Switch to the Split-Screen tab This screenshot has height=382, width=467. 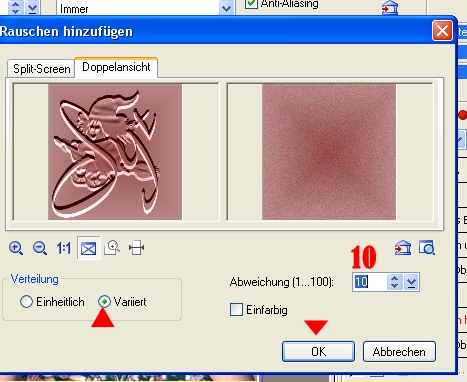(x=41, y=69)
